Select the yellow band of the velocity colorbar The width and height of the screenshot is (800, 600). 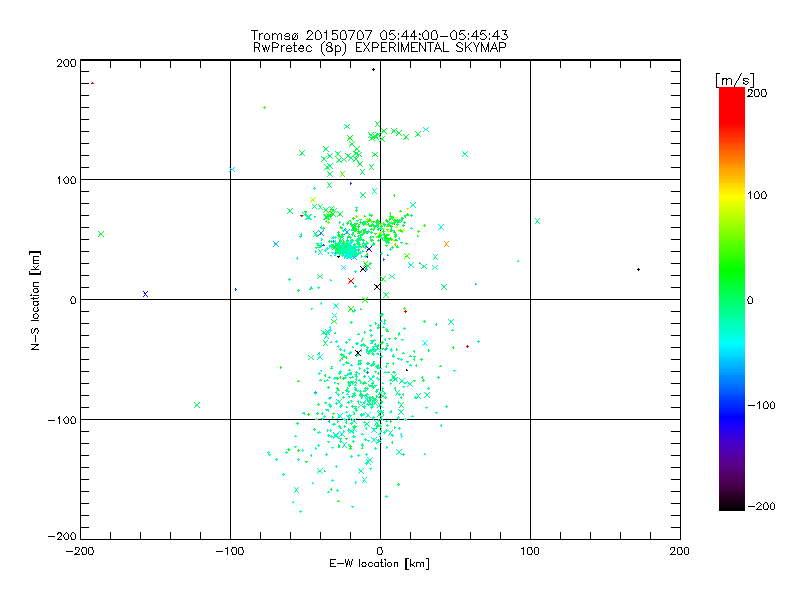pos(732,195)
